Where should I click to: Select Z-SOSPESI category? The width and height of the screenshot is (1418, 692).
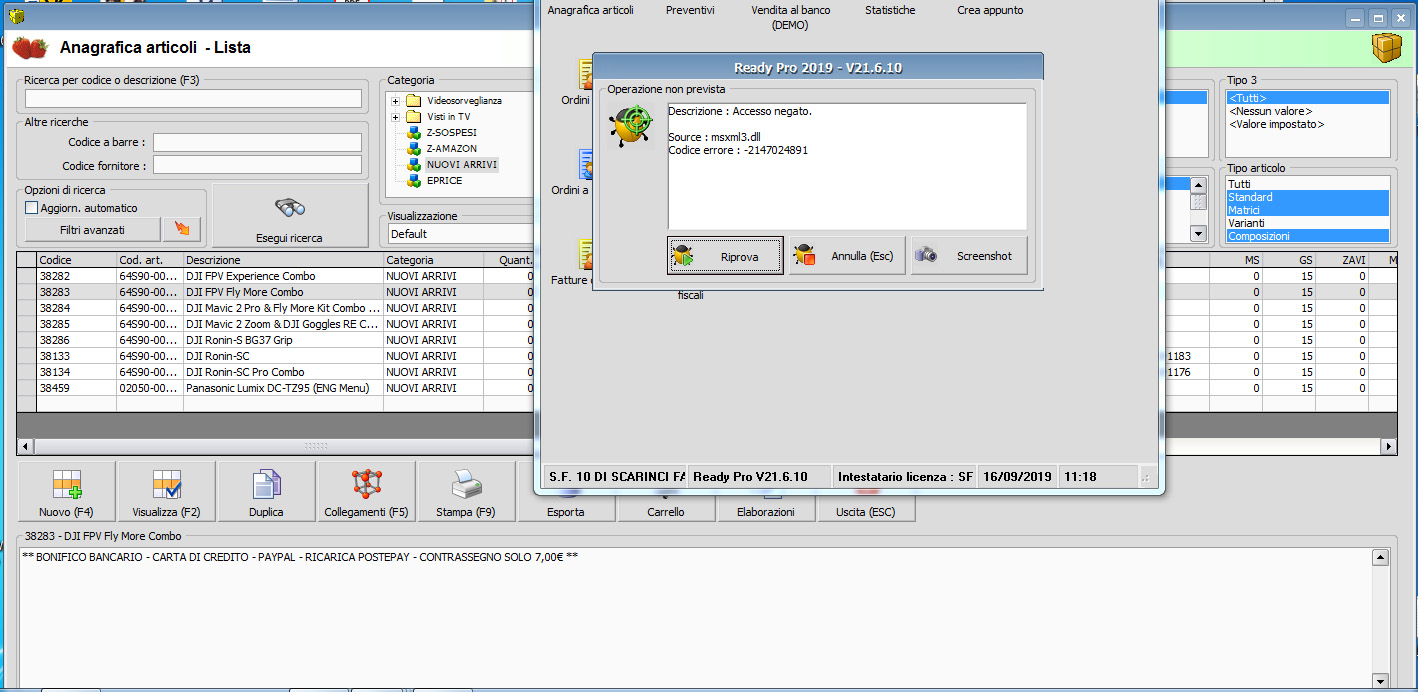(x=451, y=133)
